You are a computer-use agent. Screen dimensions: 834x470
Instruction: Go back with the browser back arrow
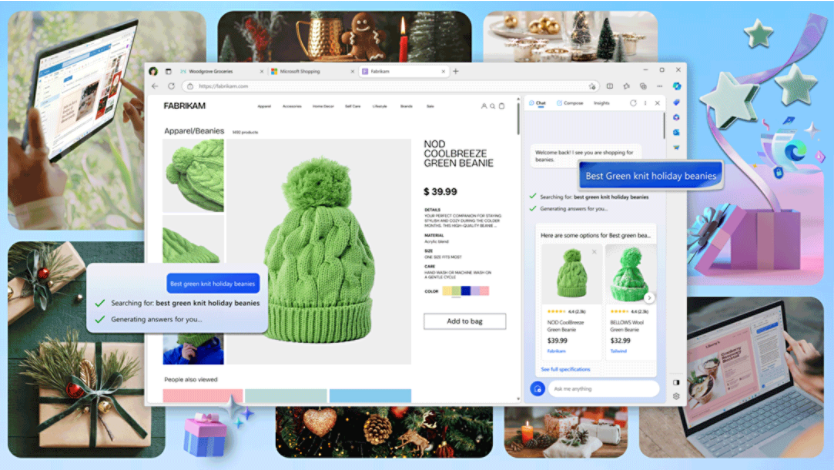click(x=155, y=86)
